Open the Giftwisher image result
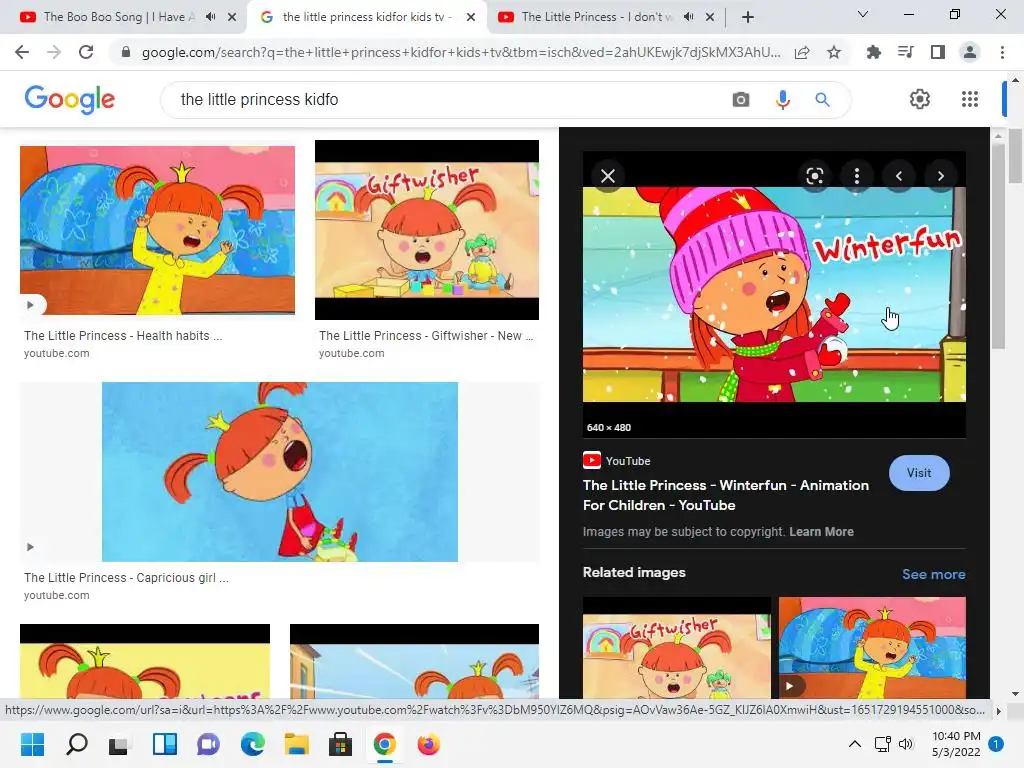This screenshot has height=768, width=1024. click(x=427, y=230)
